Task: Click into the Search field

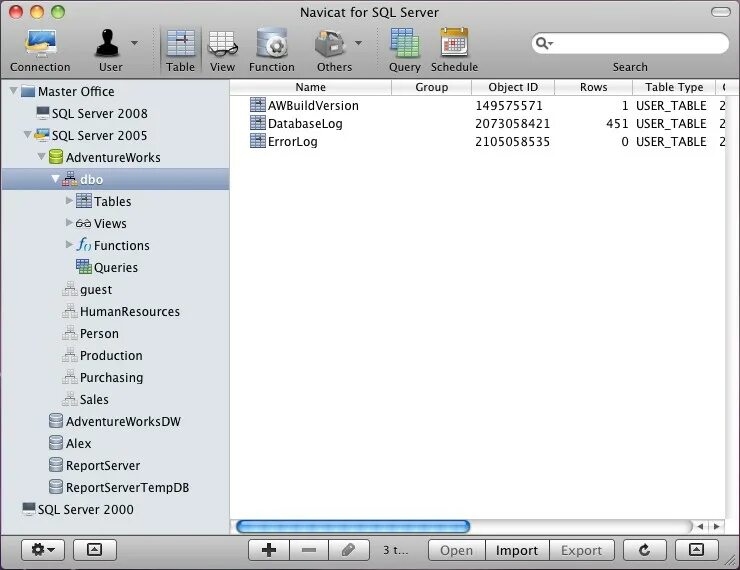Action: pyautogui.click(x=630, y=43)
